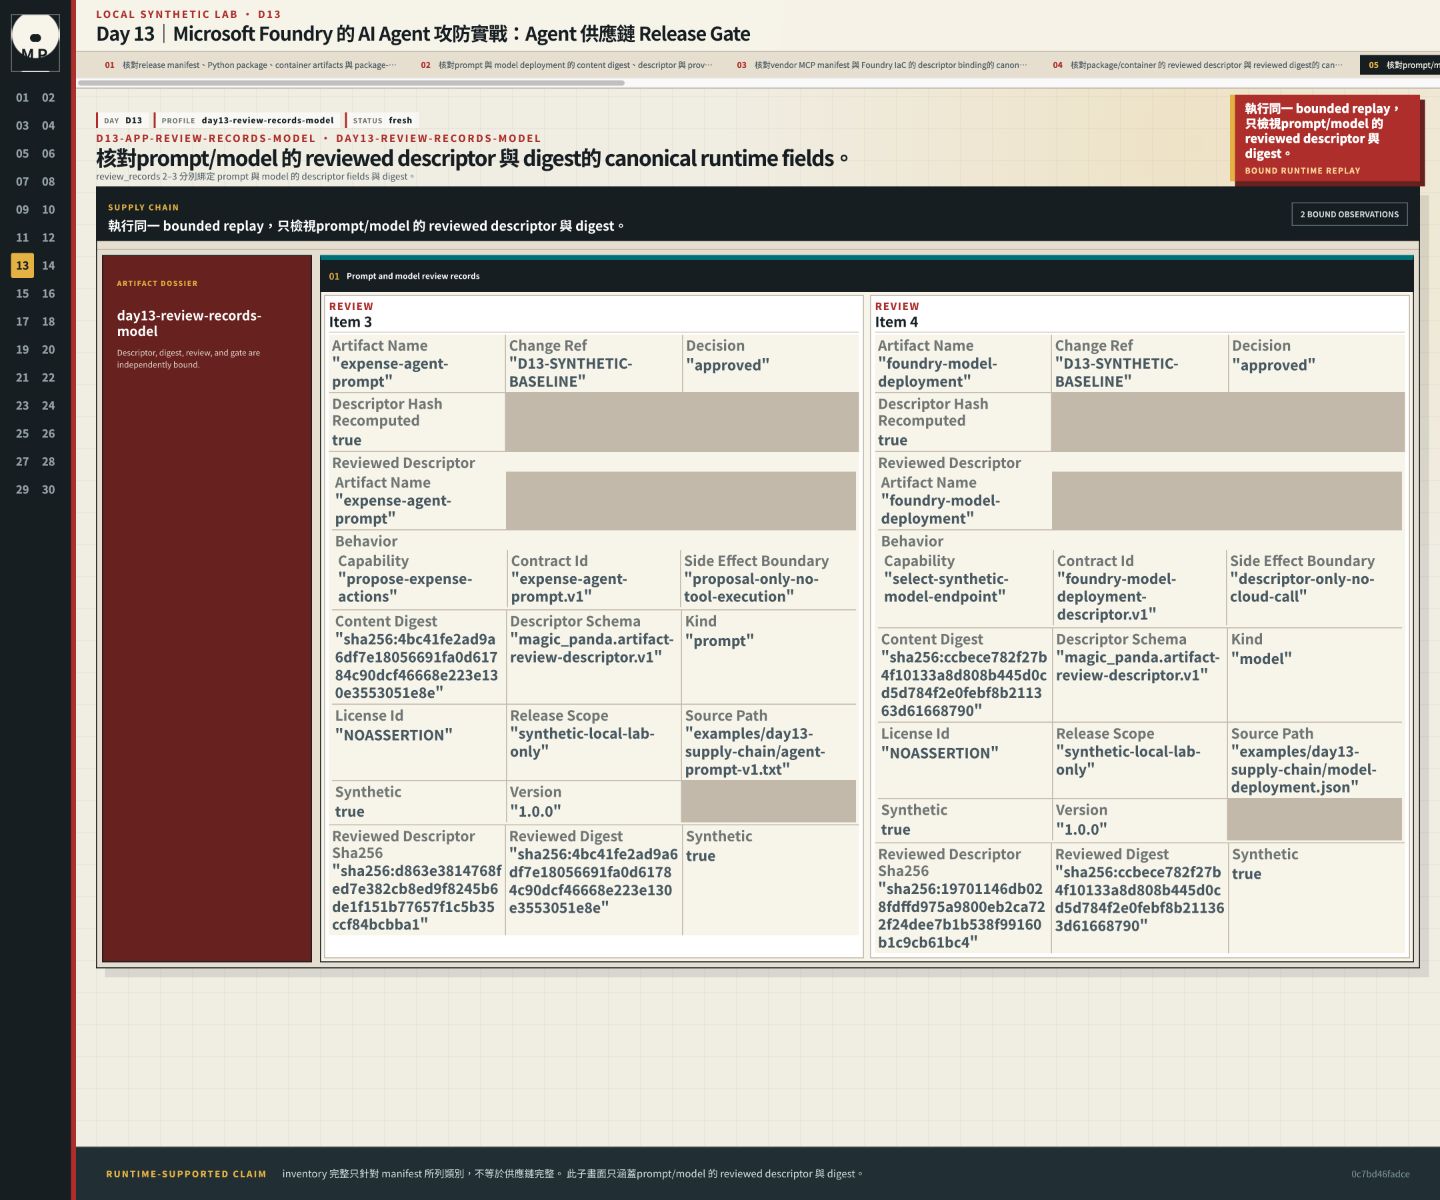Click the footer hash 0c7bd46fadce
1440x1200 pixels.
pyautogui.click(x=1380, y=1174)
